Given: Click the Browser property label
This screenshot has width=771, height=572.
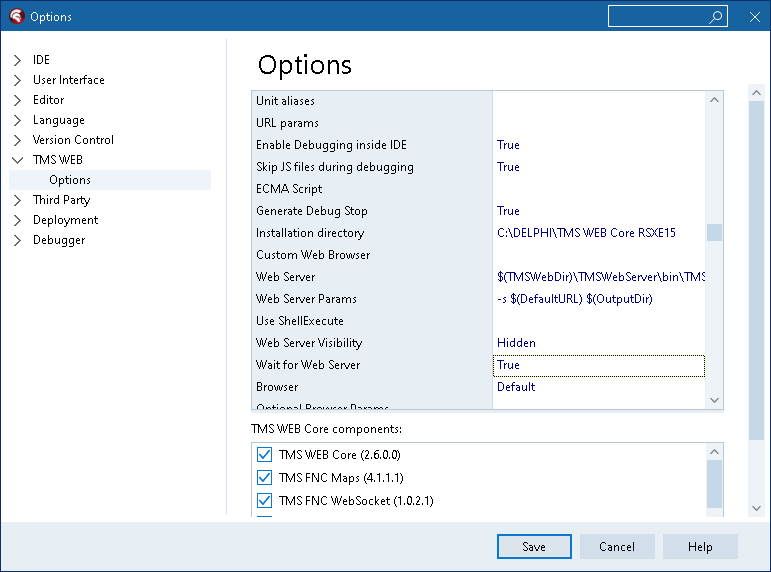Looking at the screenshot, I should click(277, 387).
